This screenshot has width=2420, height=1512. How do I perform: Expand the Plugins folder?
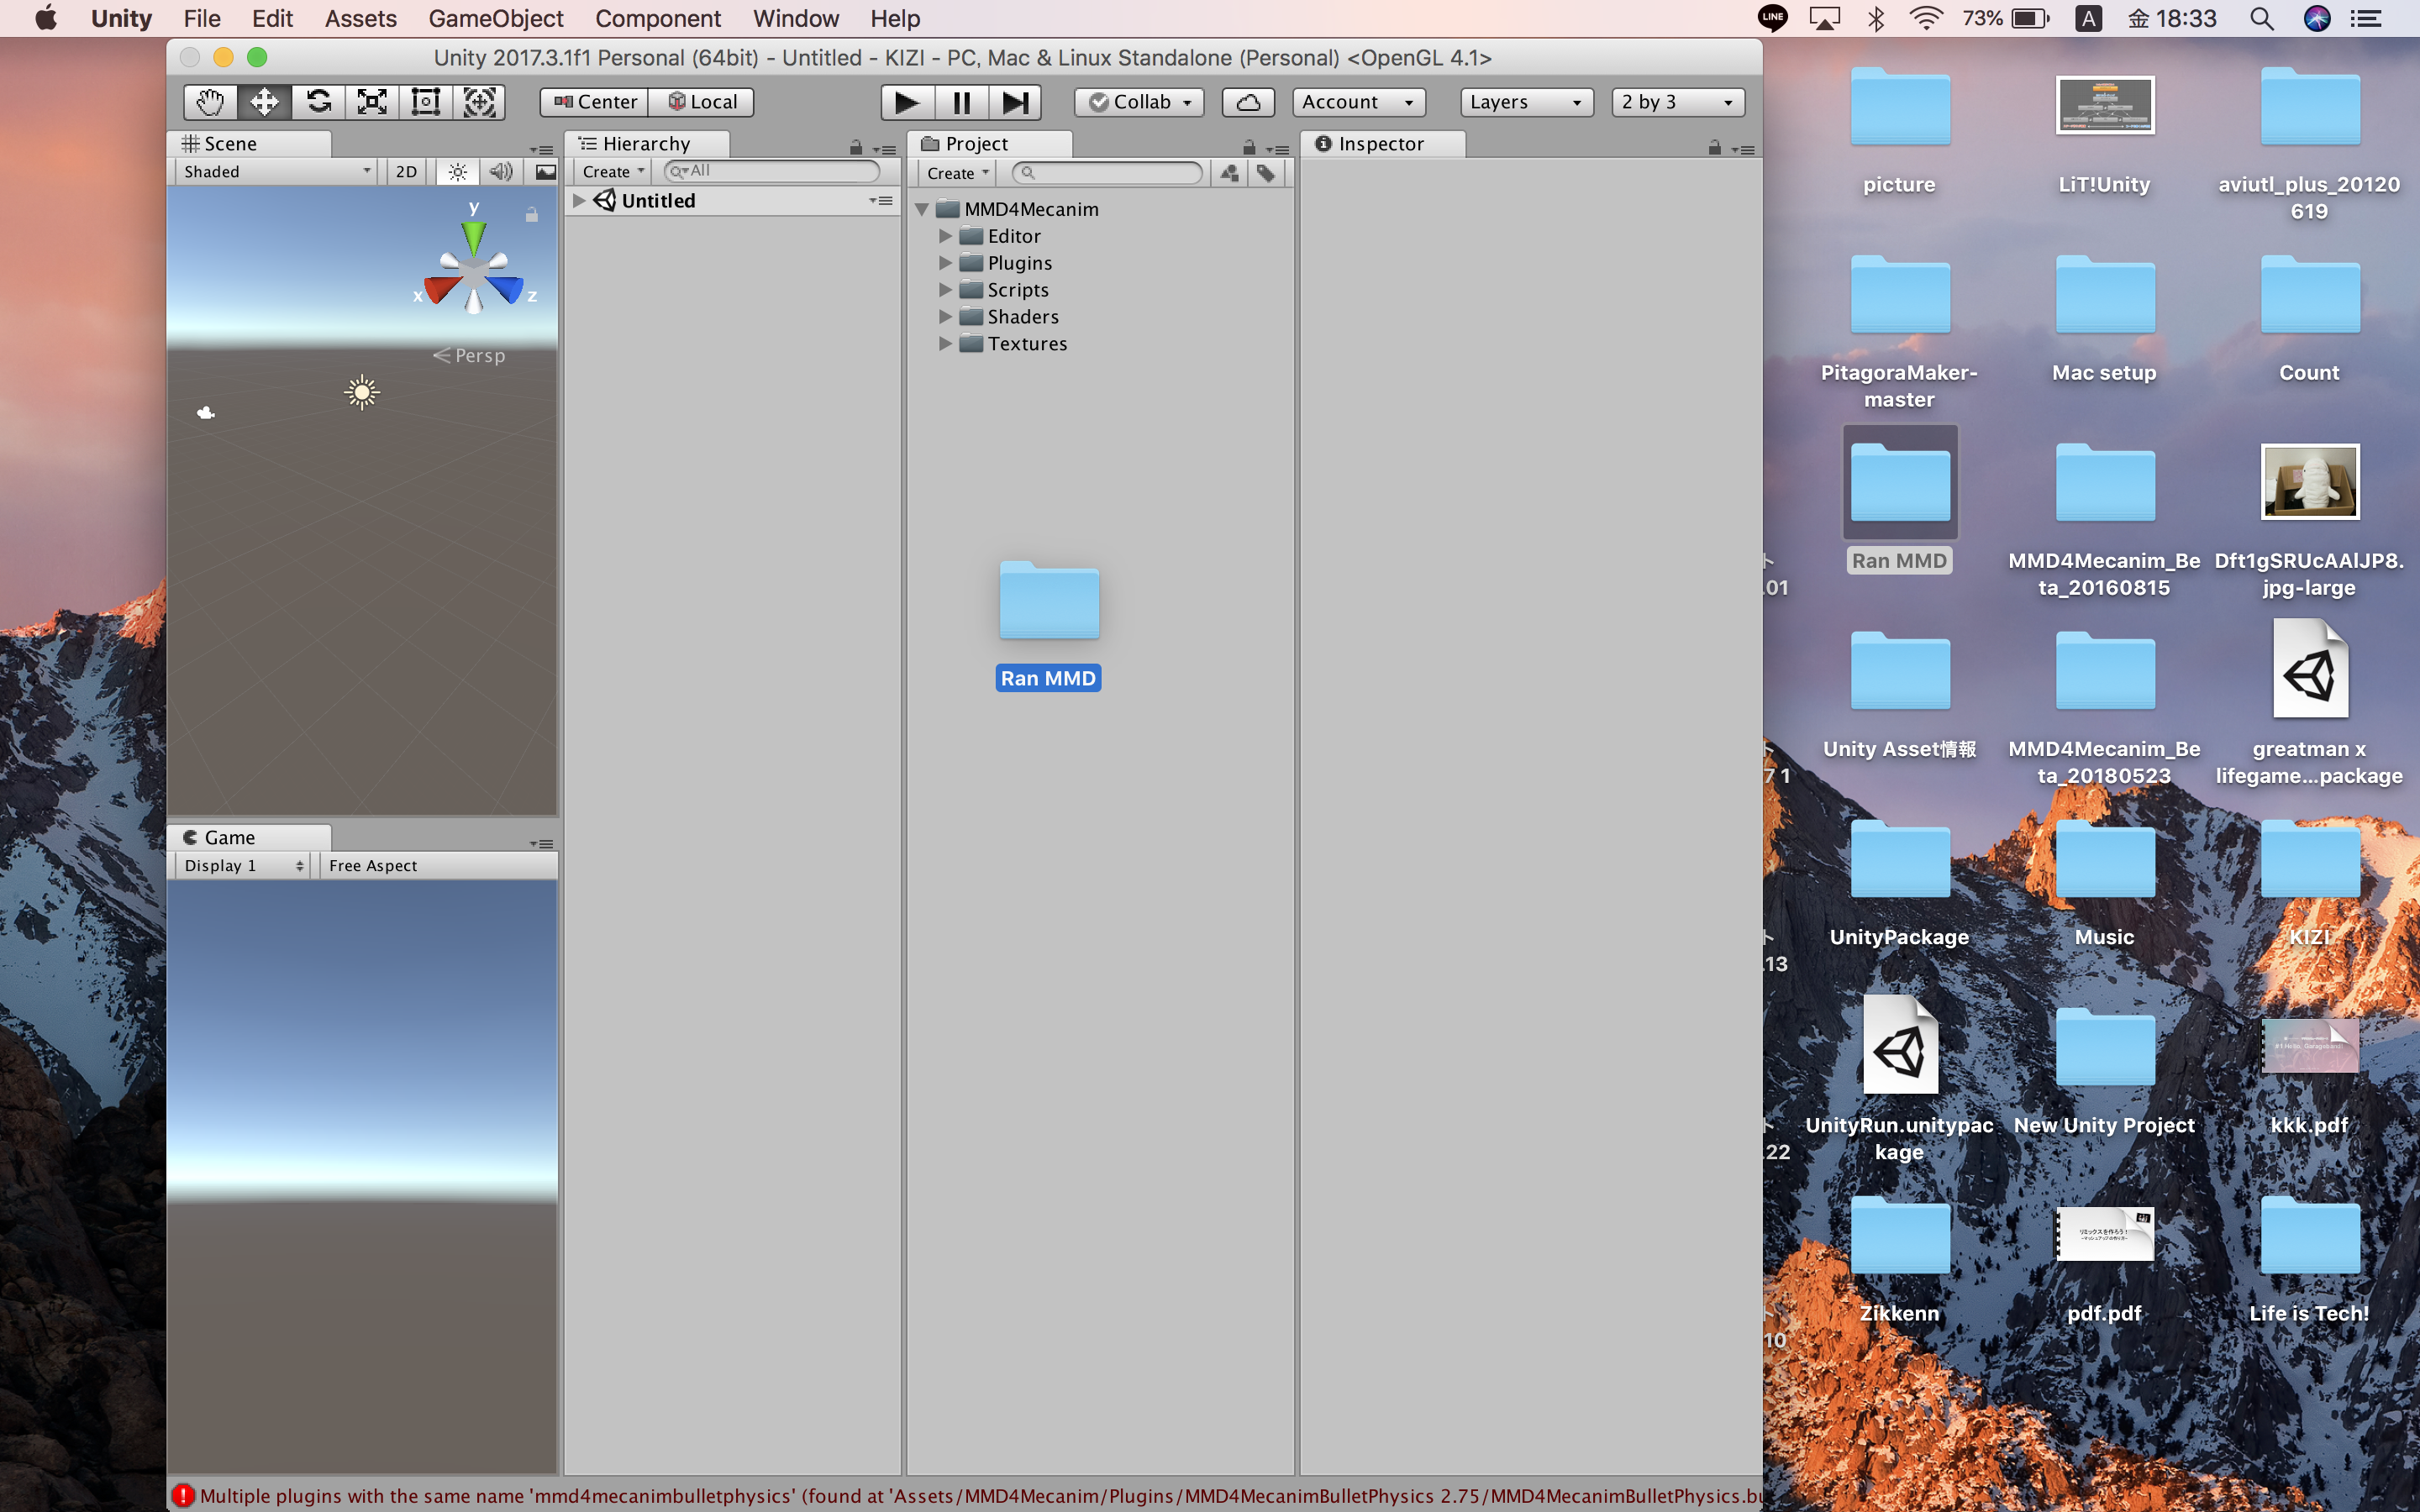[x=945, y=263]
